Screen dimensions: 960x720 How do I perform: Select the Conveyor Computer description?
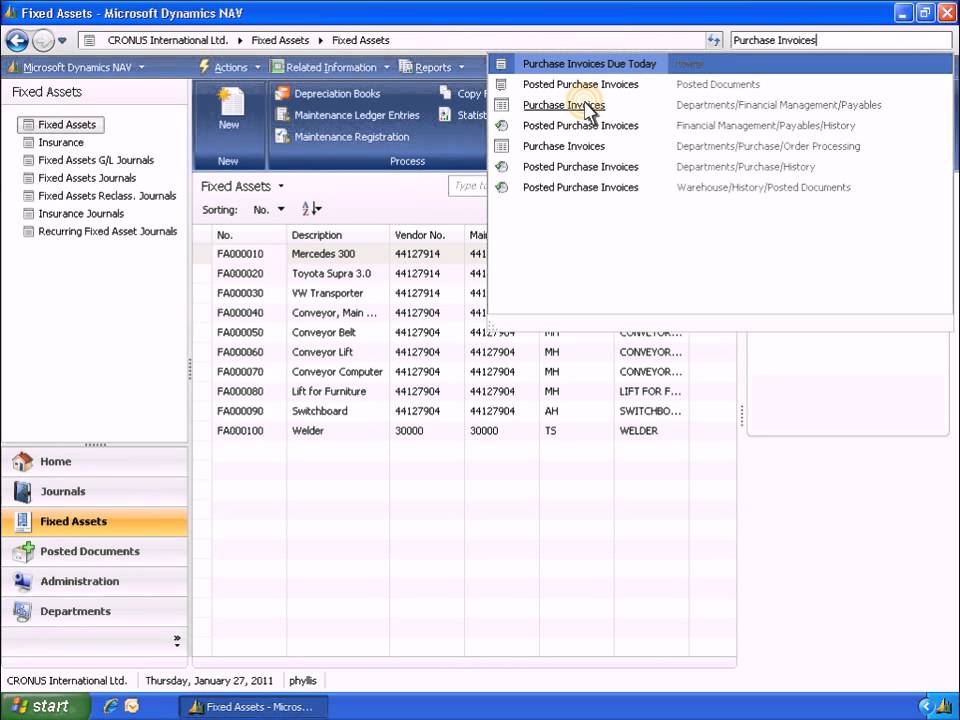point(337,372)
